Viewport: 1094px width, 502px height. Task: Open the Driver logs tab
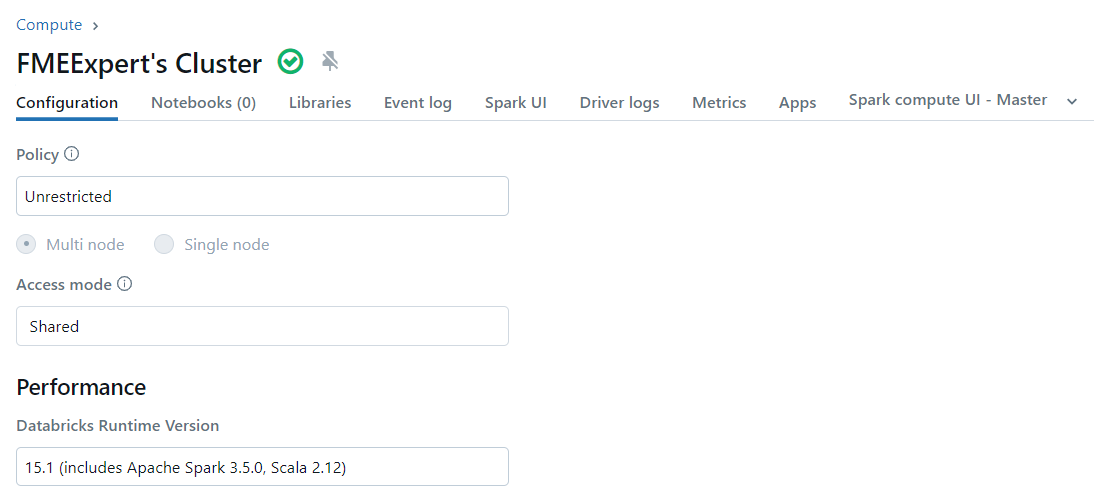pos(620,103)
